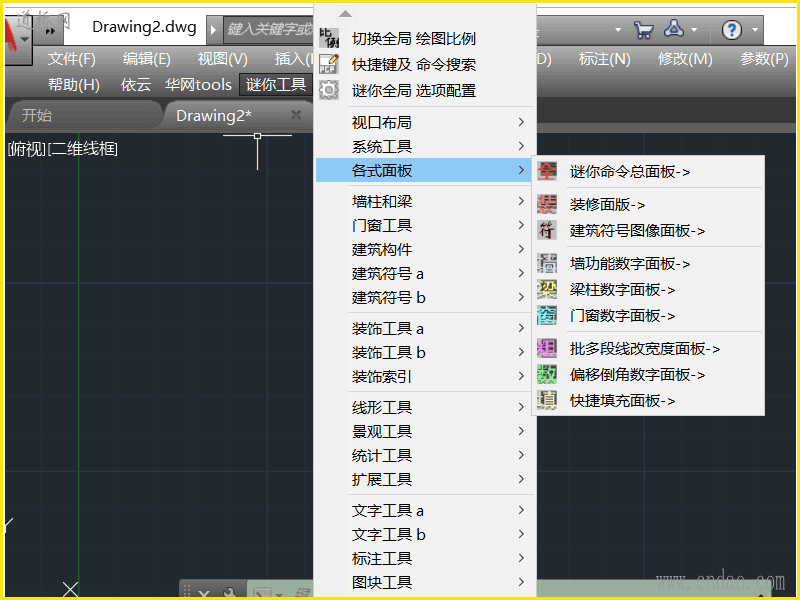Open the 标注(N) menu
Screen dimensions: 800x600
605,59
